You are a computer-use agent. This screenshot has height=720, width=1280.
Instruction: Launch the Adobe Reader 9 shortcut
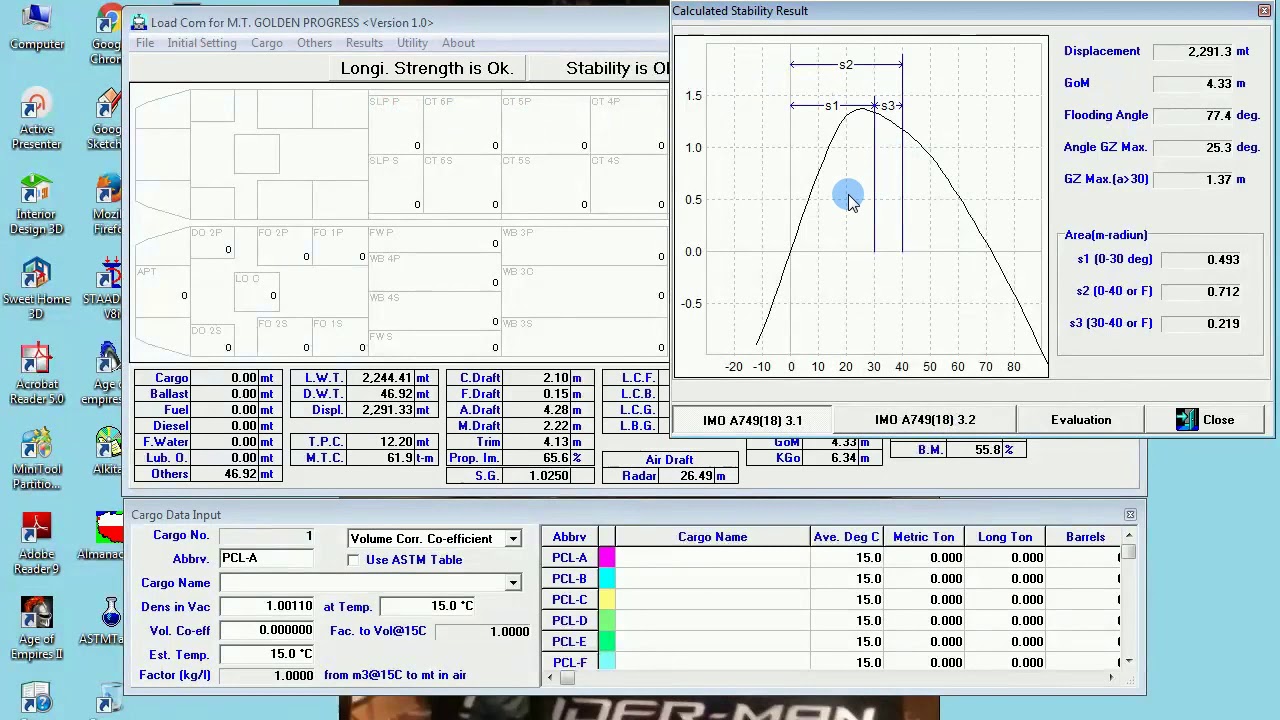(x=37, y=547)
